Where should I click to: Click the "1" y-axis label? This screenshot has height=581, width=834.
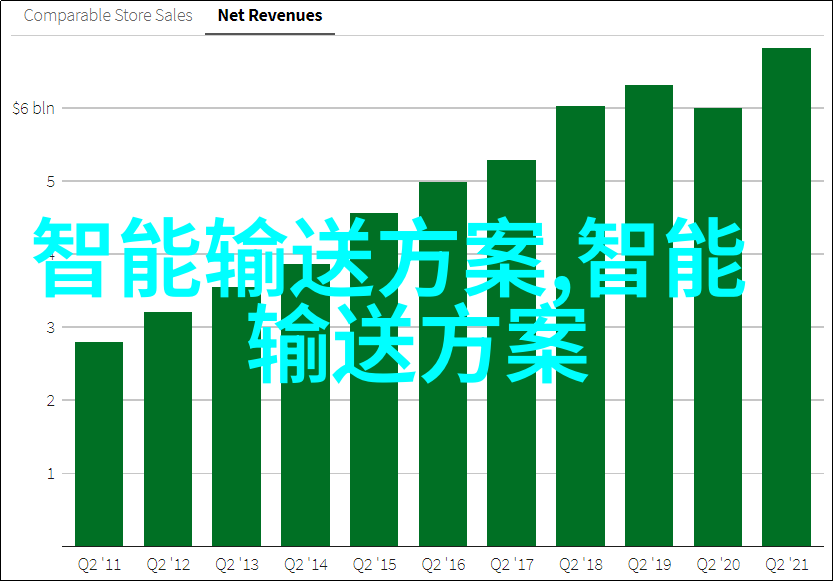(x=51, y=474)
